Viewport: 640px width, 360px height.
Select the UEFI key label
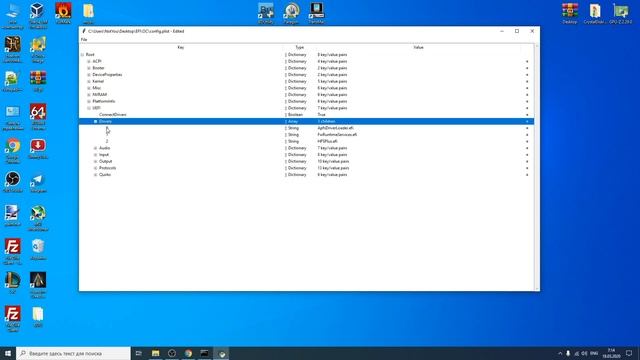(x=96, y=108)
